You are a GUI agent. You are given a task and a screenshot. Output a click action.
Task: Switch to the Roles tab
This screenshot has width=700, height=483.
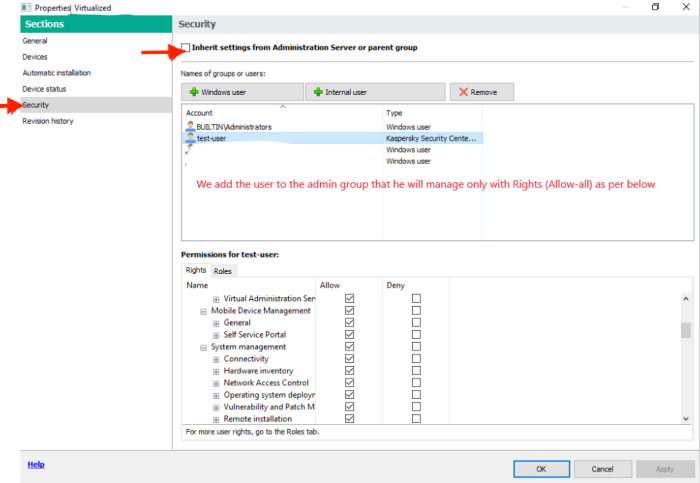[x=223, y=271]
